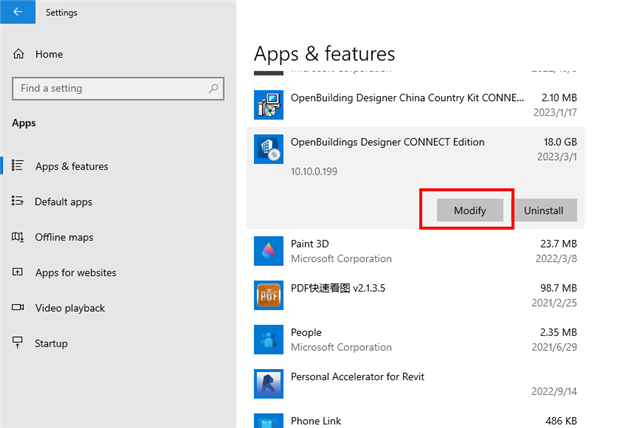Click OpenBuildings Designer CONNECT Edition icon

click(x=269, y=150)
